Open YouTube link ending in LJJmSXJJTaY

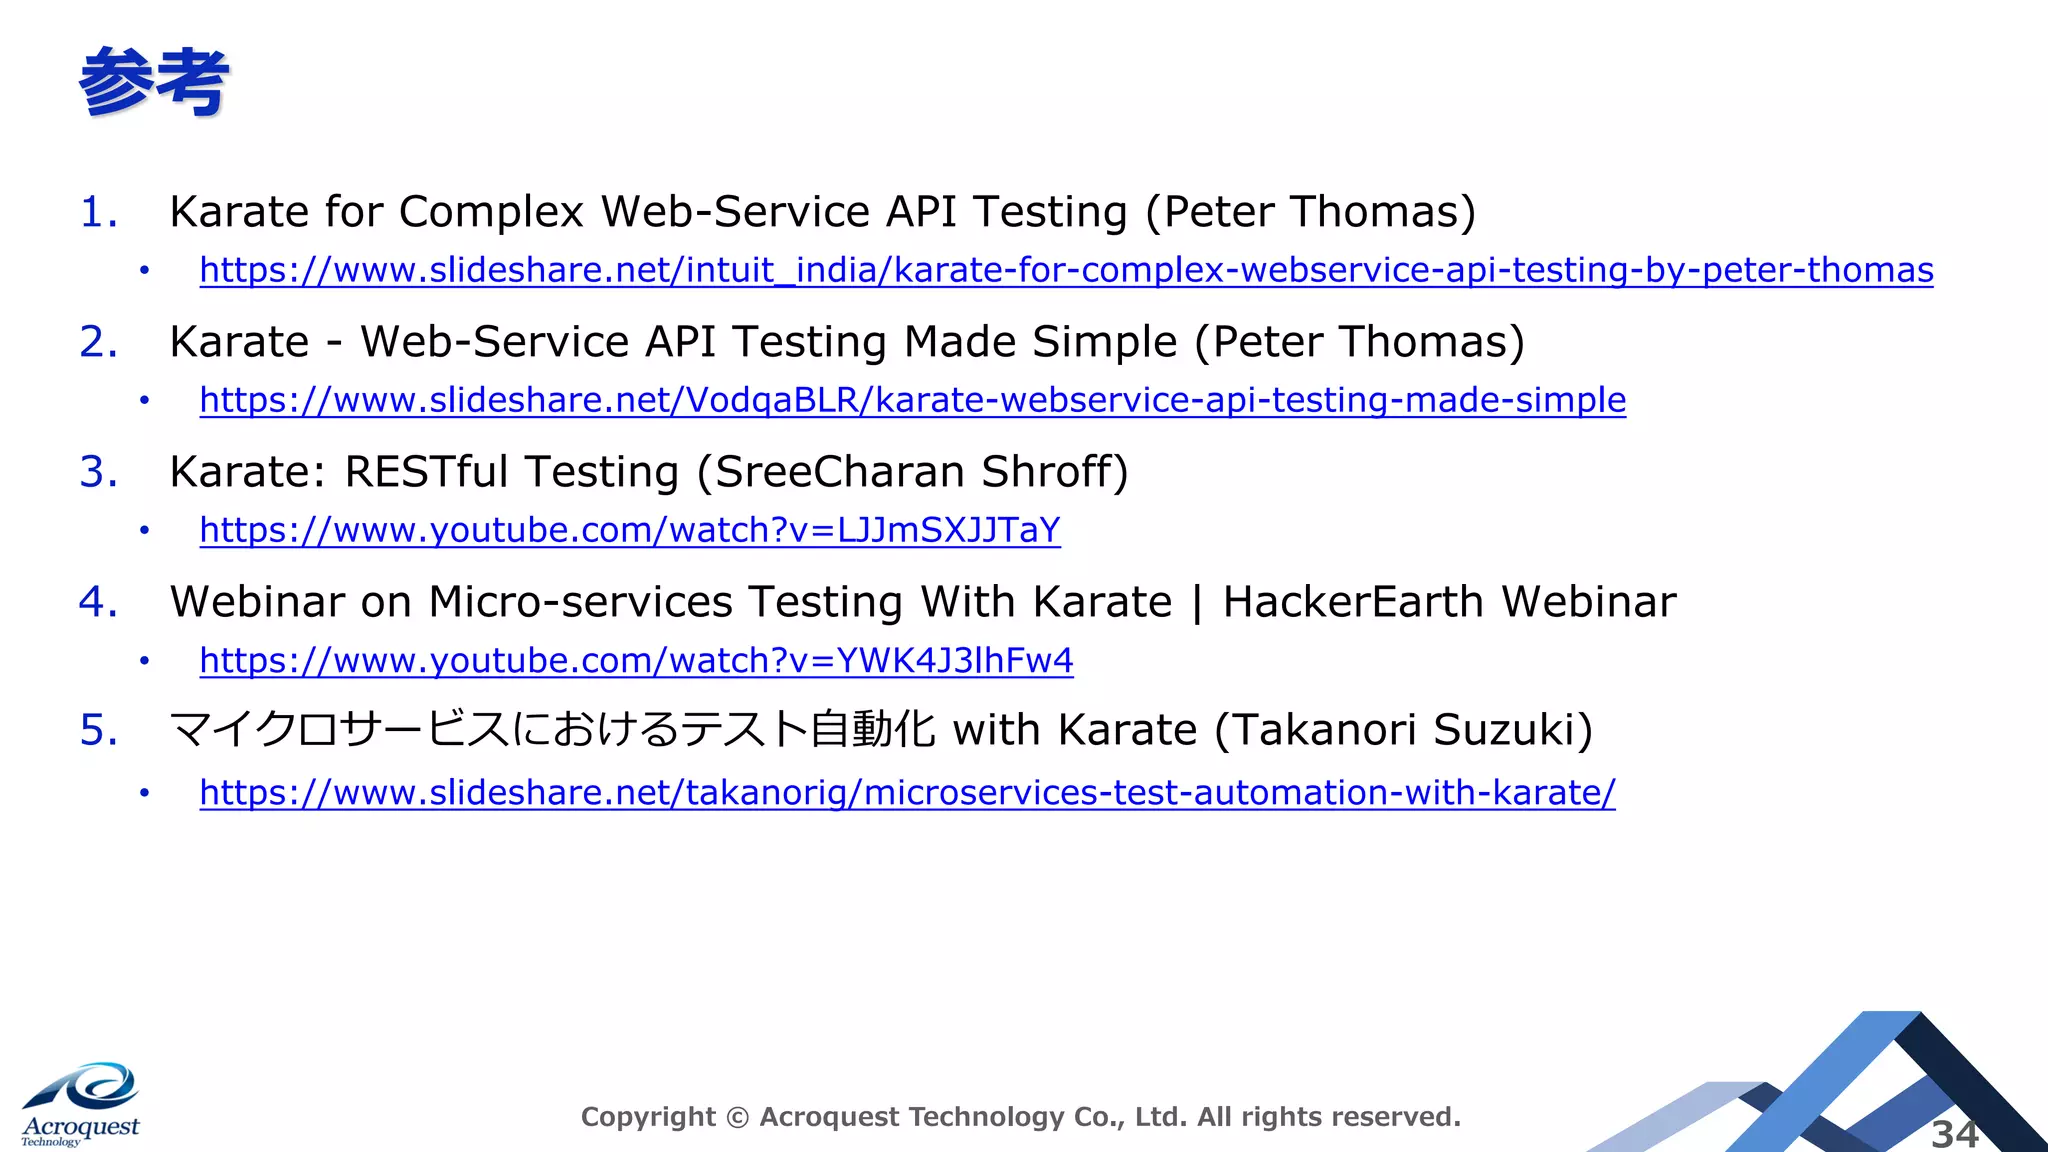click(x=630, y=530)
